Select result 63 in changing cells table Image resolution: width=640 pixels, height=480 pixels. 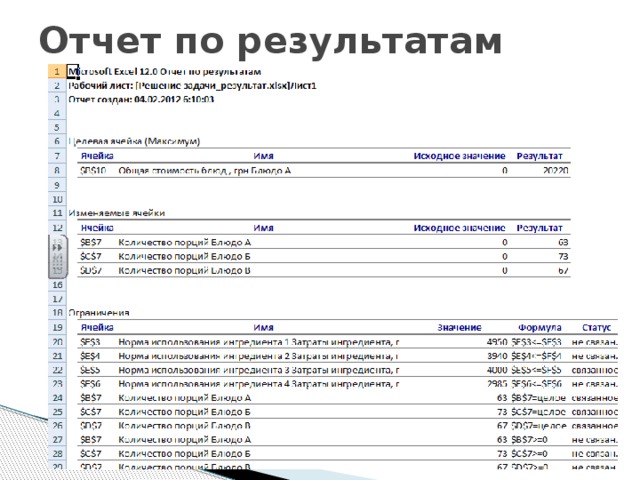click(563, 242)
